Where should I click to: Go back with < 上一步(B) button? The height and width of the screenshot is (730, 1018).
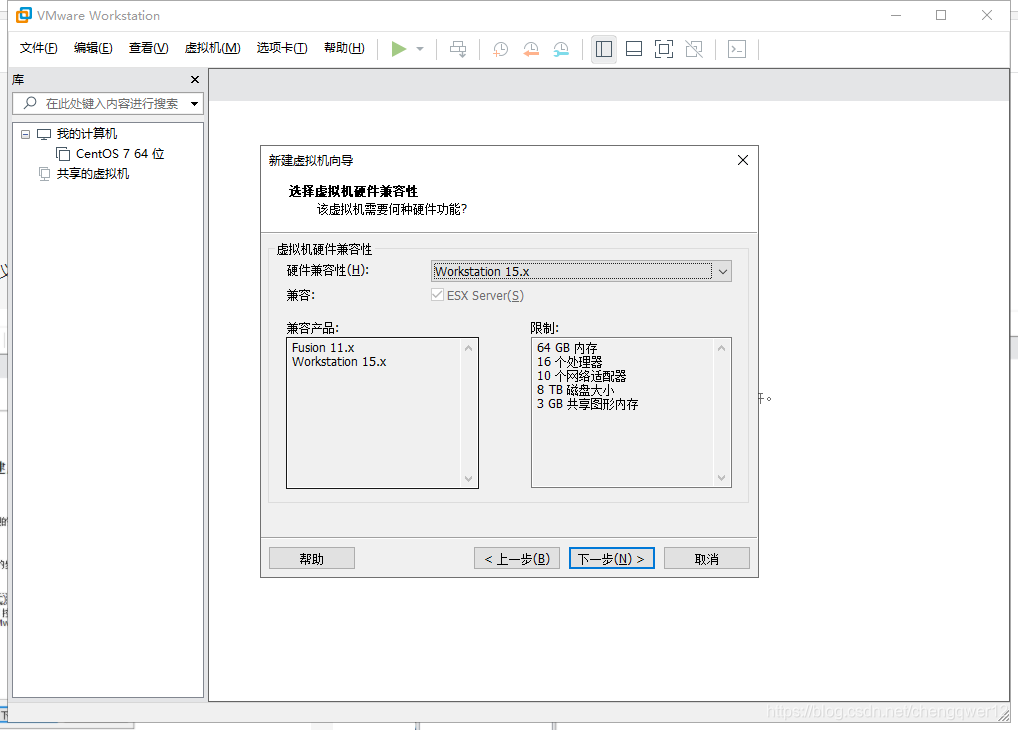pyautogui.click(x=517, y=559)
